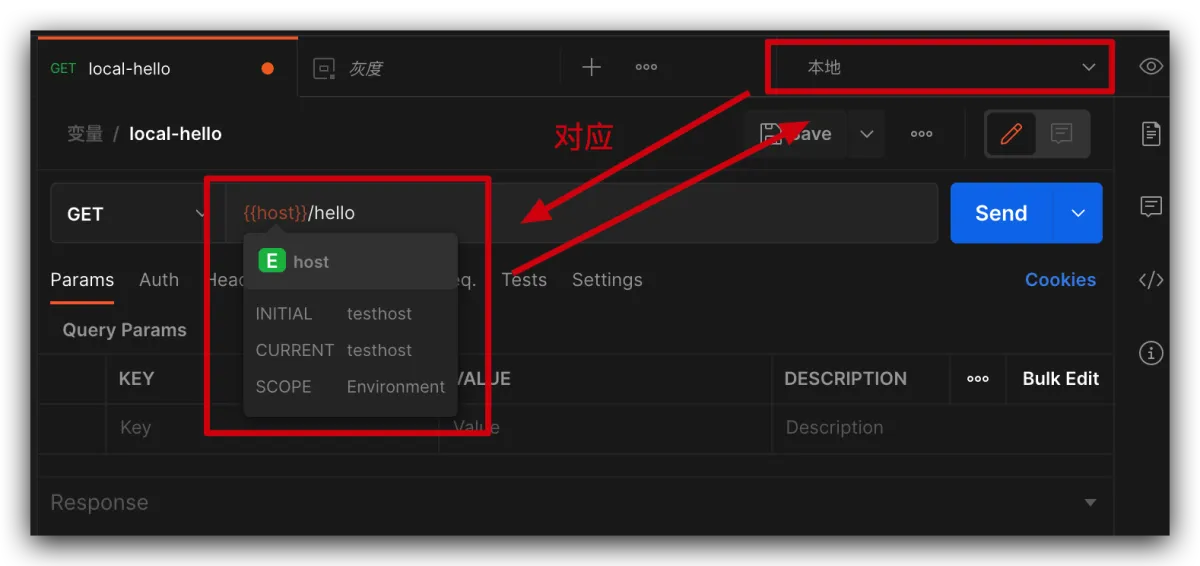This screenshot has height=566, width=1200.
Task: Open the tab bar three-dots options
Action: click(646, 67)
